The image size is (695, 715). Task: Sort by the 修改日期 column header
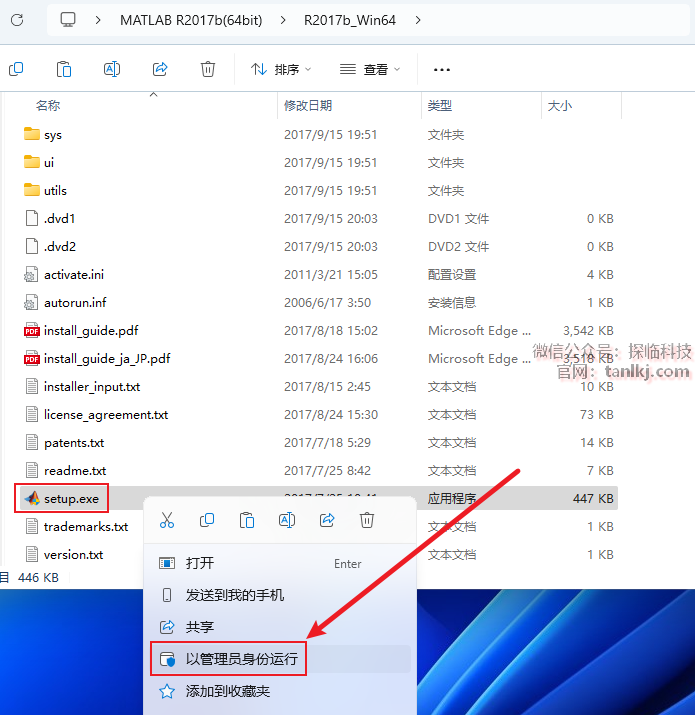[308, 105]
